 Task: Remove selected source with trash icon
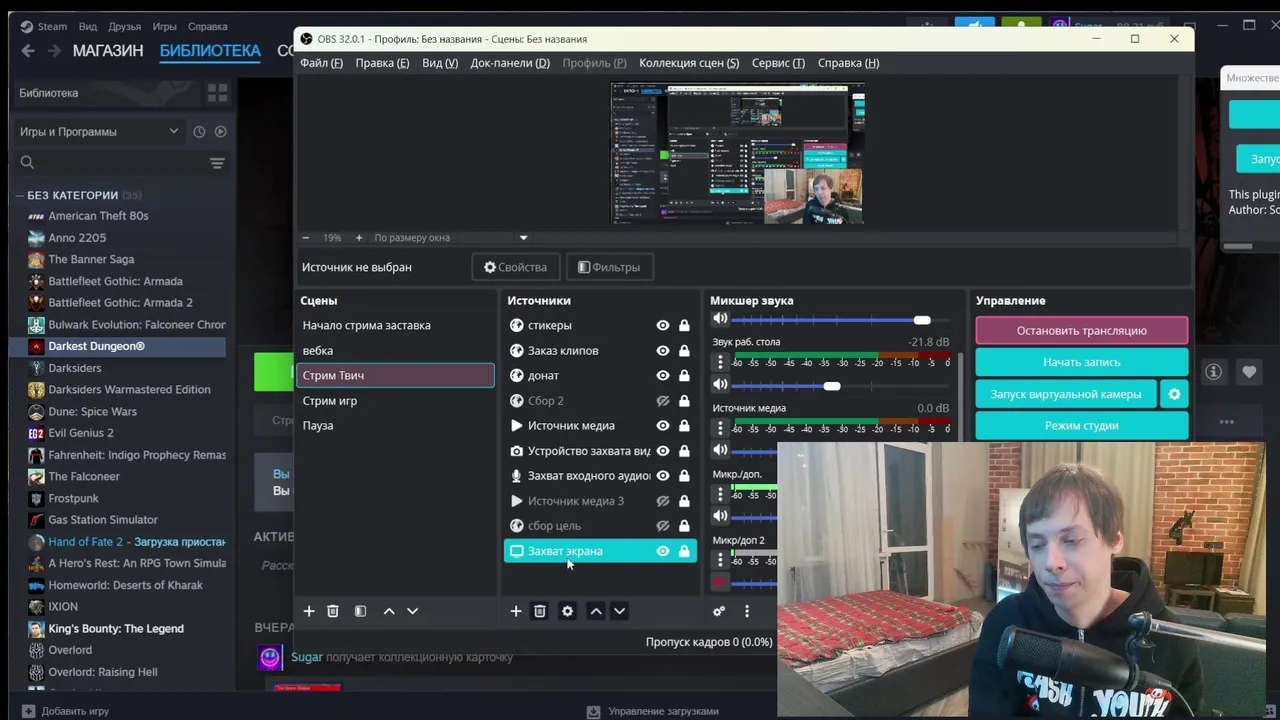click(x=540, y=611)
